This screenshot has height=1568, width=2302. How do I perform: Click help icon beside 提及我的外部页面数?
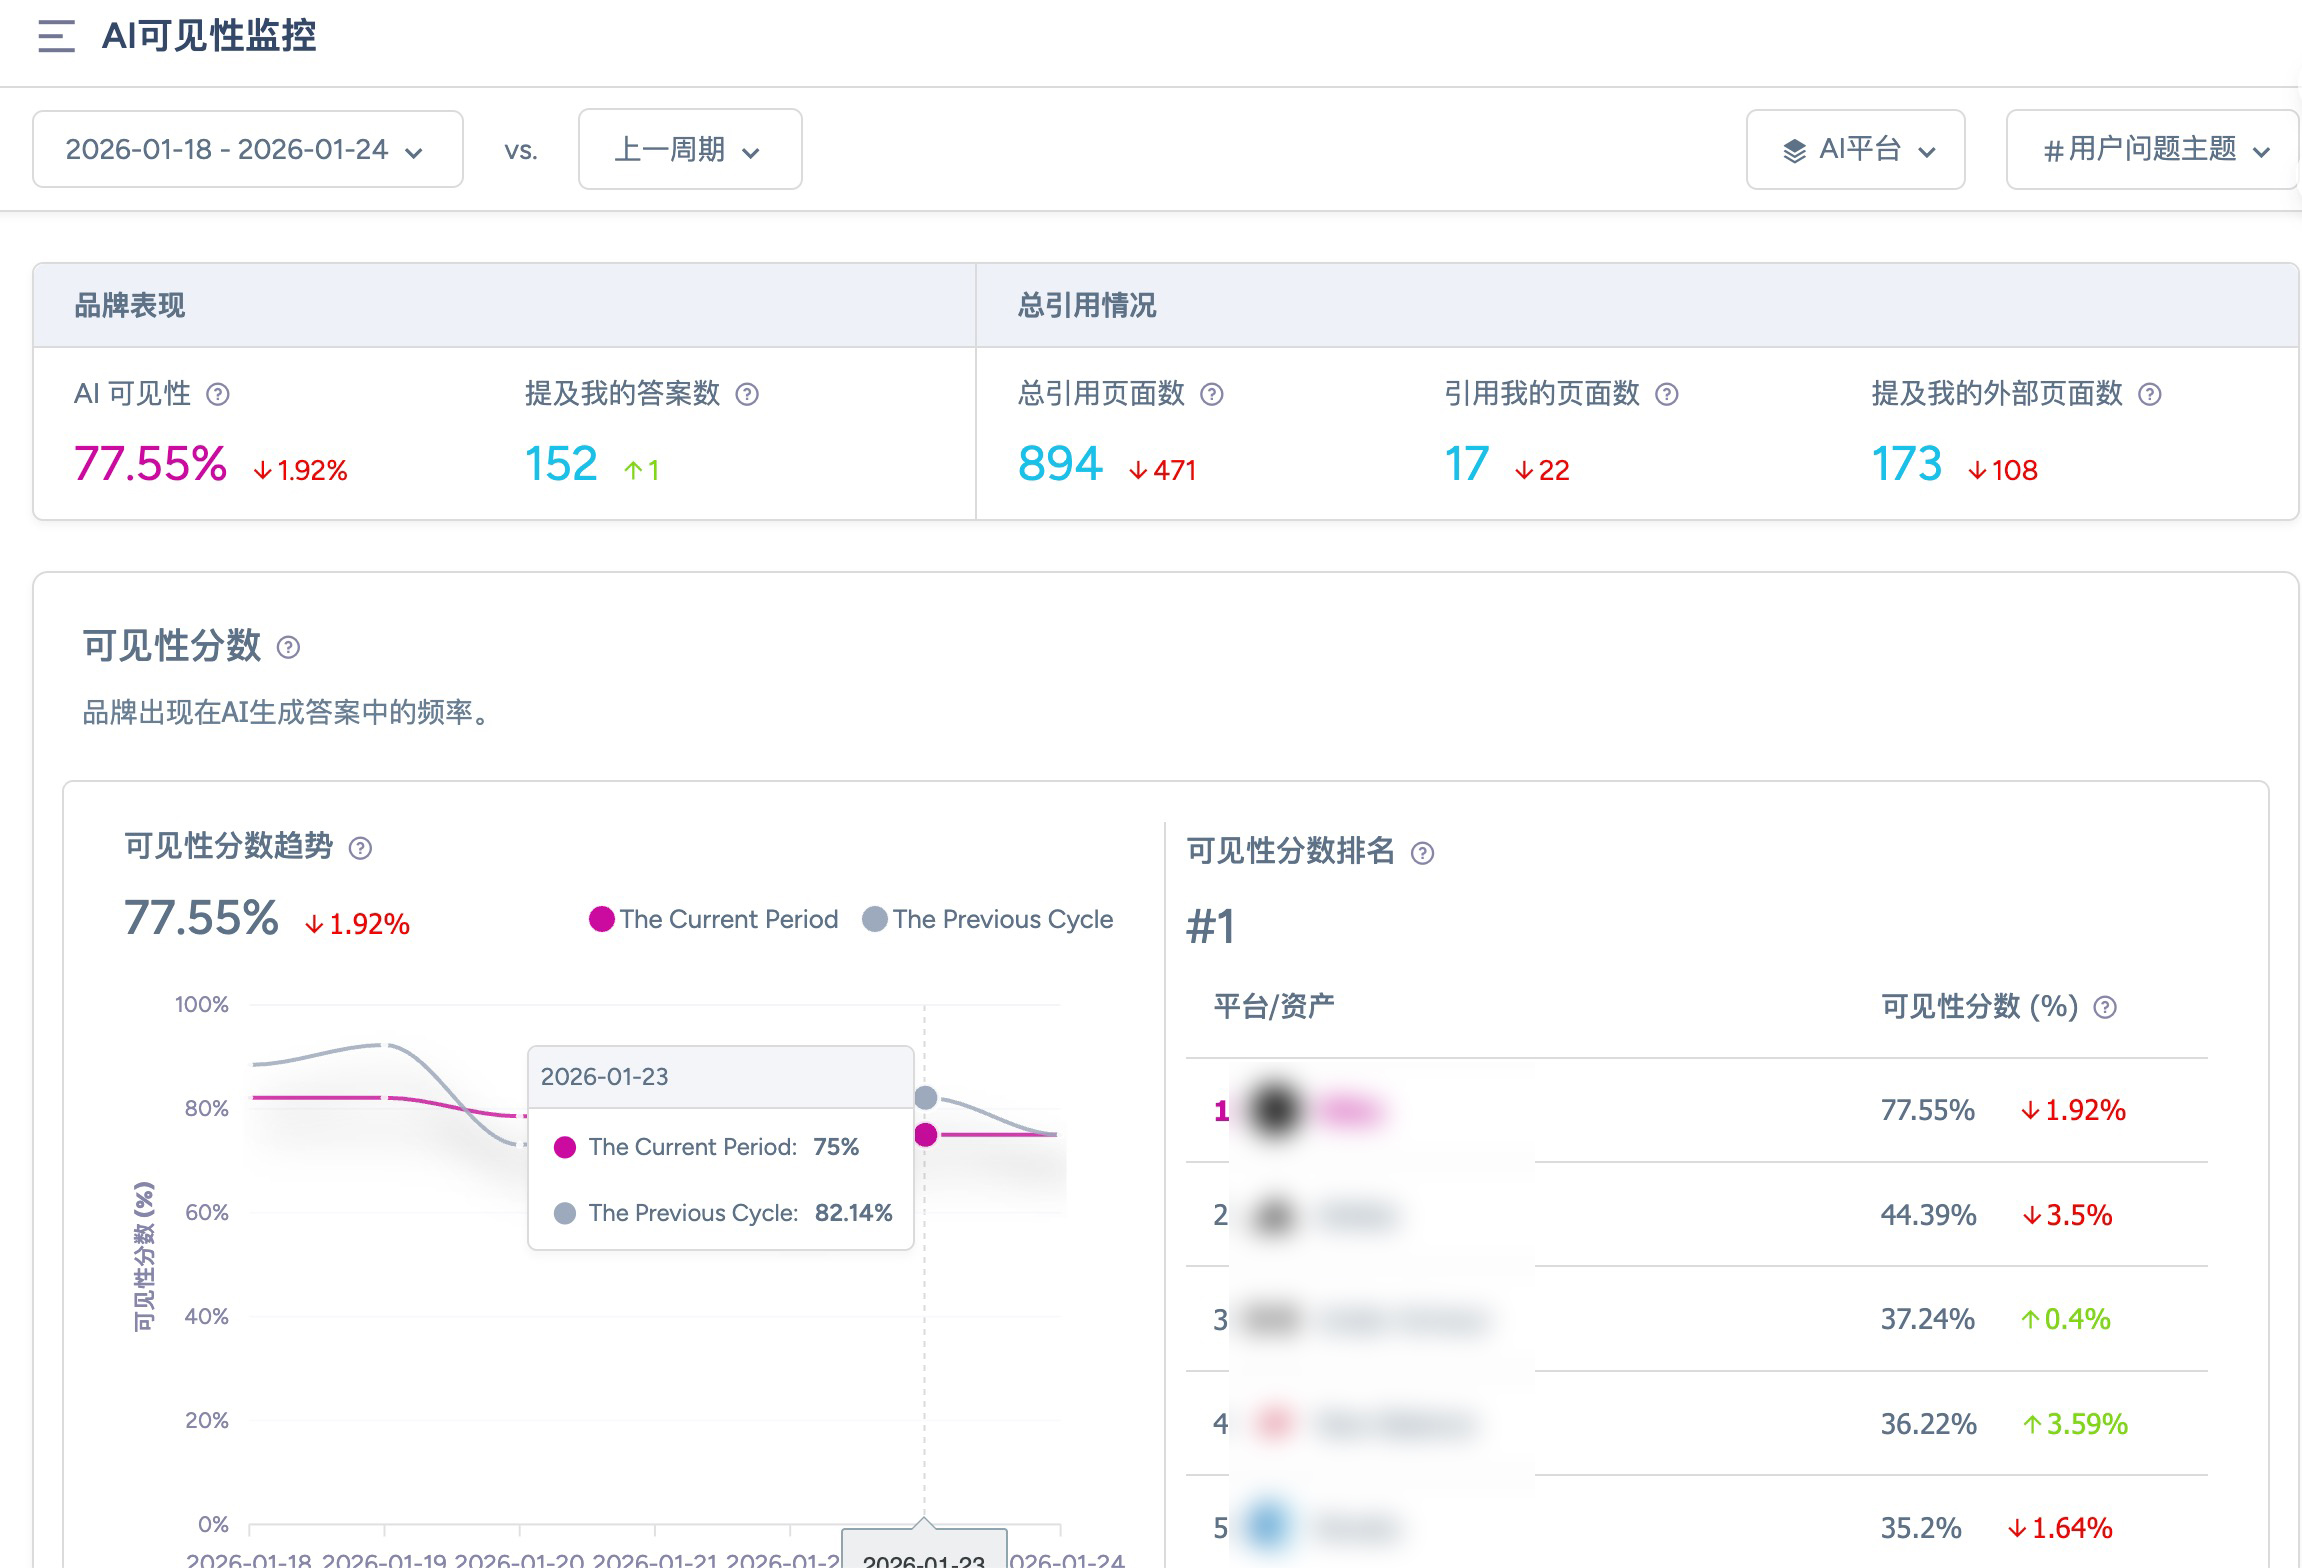pyautogui.click(x=2150, y=394)
